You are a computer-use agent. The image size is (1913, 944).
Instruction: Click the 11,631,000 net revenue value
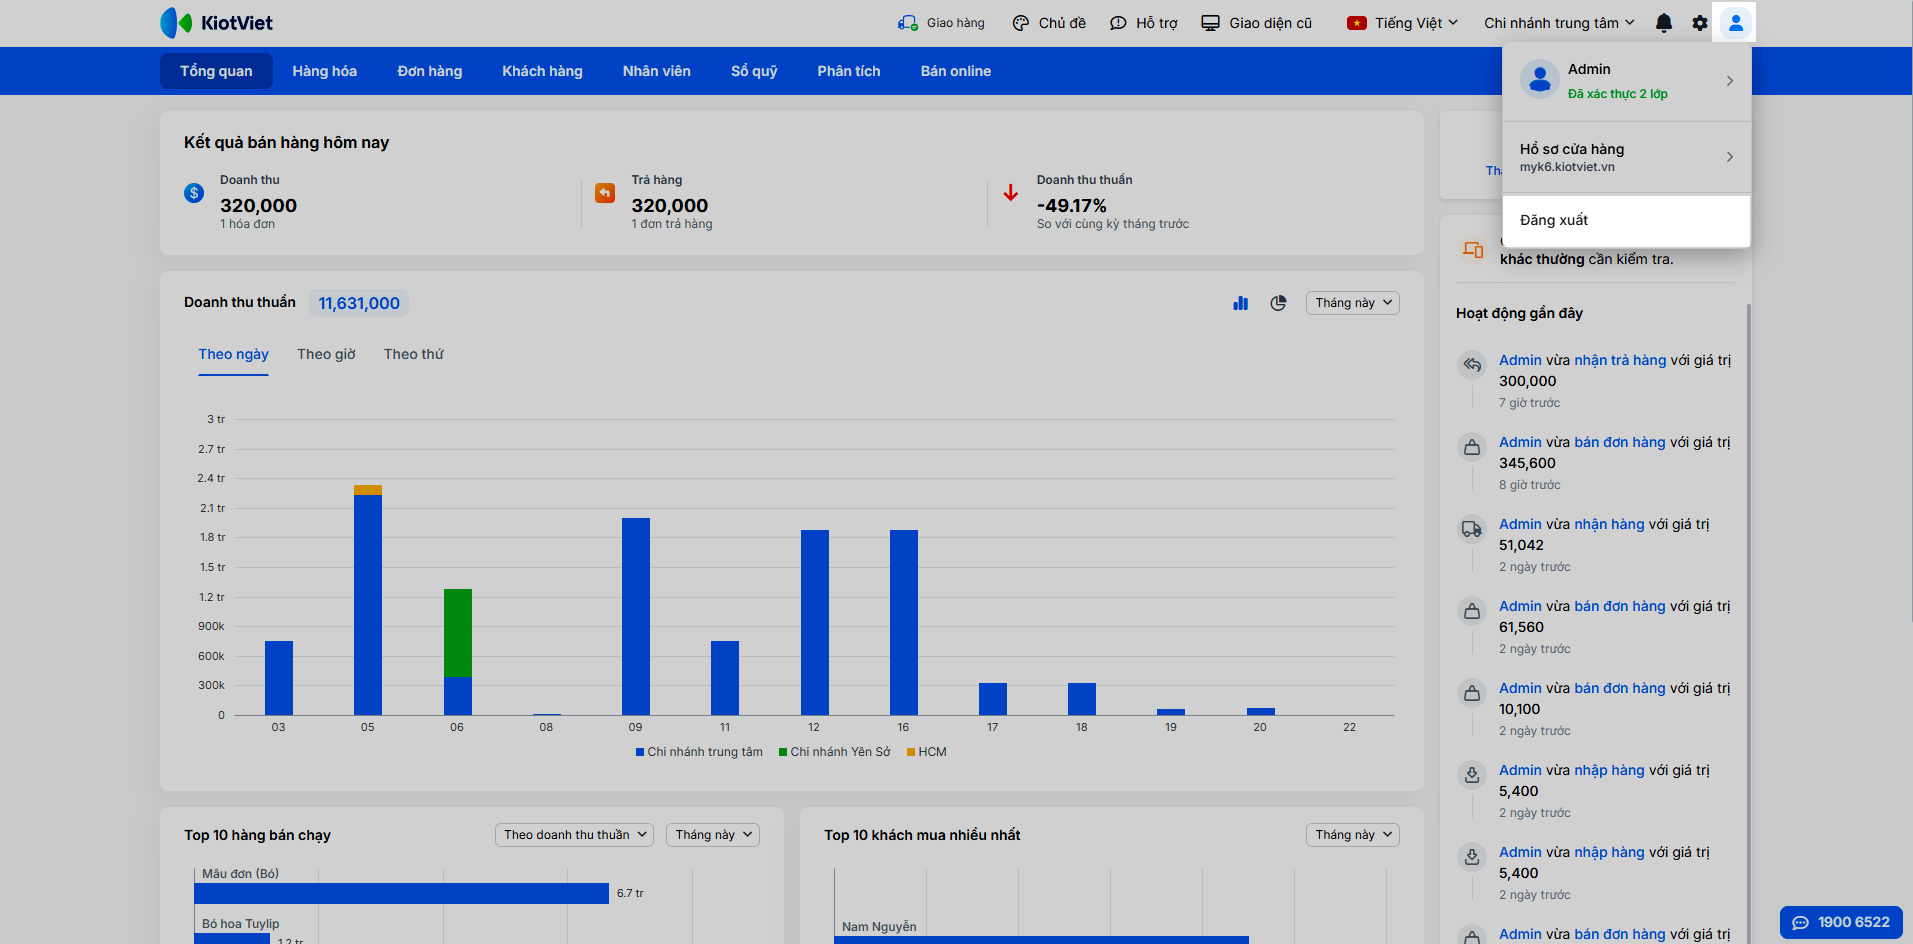359,303
